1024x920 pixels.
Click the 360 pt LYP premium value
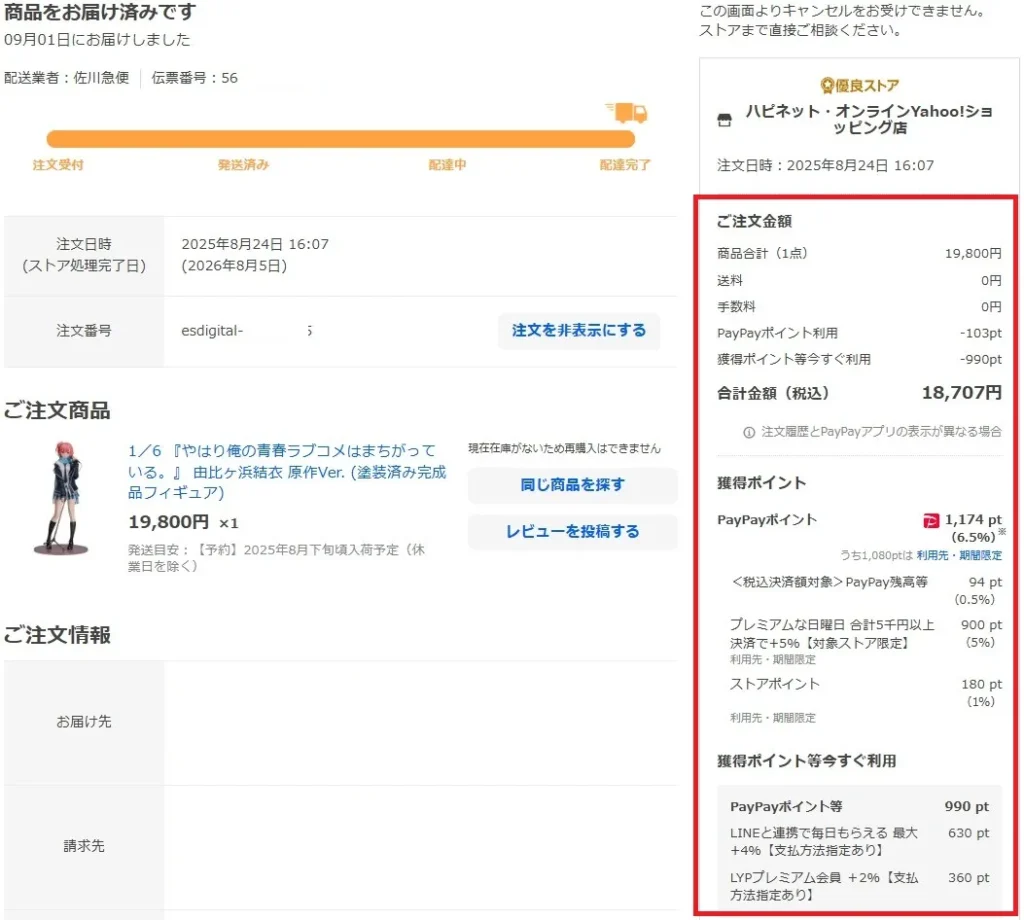click(x=968, y=878)
